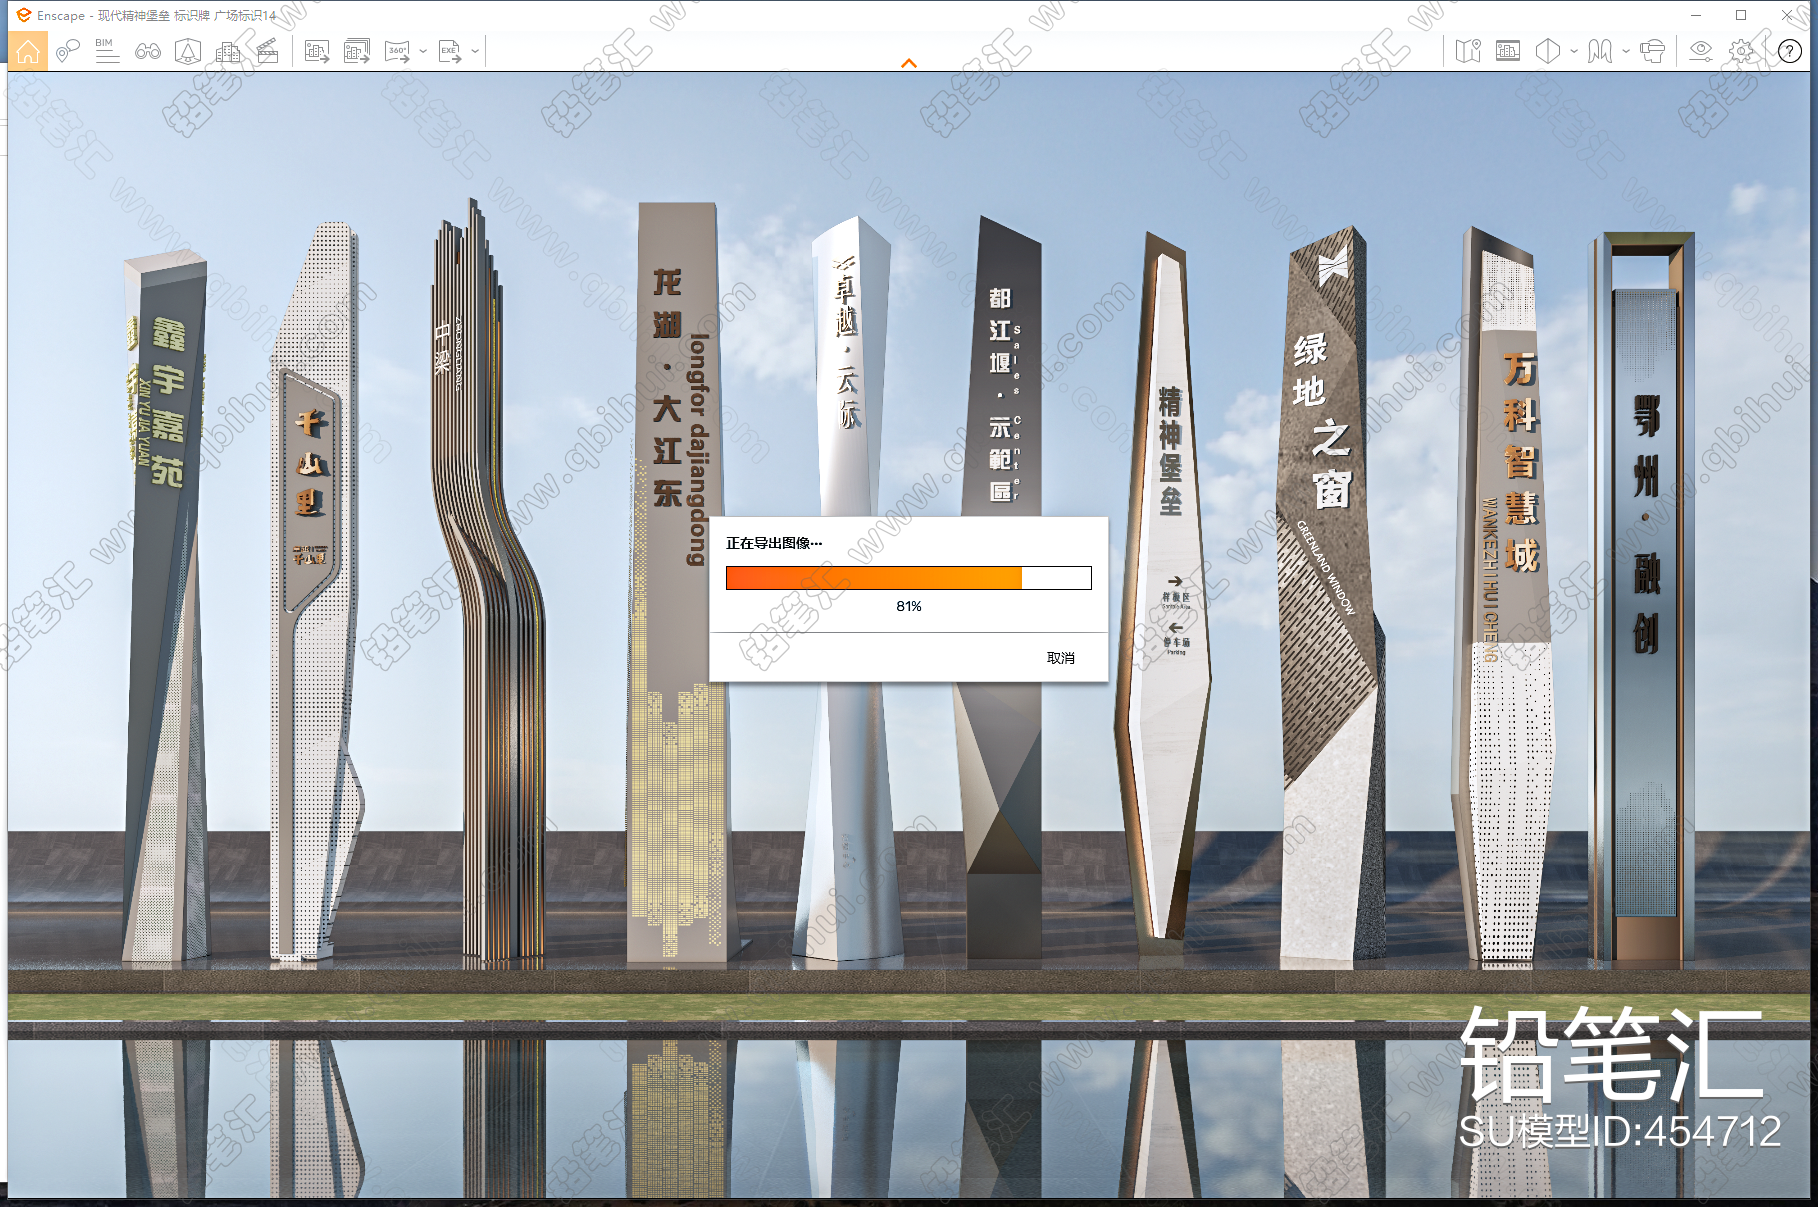
Task: Click the 取消 button in export dialog
Action: (x=1061, y=658)
